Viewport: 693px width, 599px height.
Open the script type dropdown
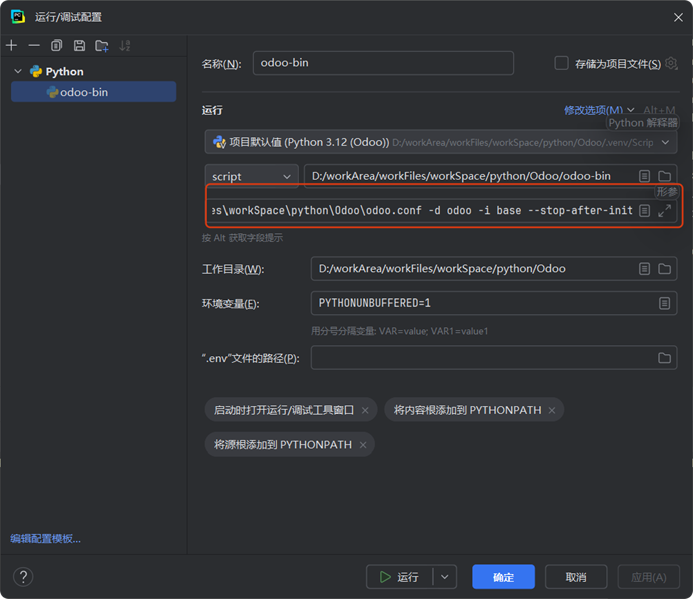click(x=251, y=176)
